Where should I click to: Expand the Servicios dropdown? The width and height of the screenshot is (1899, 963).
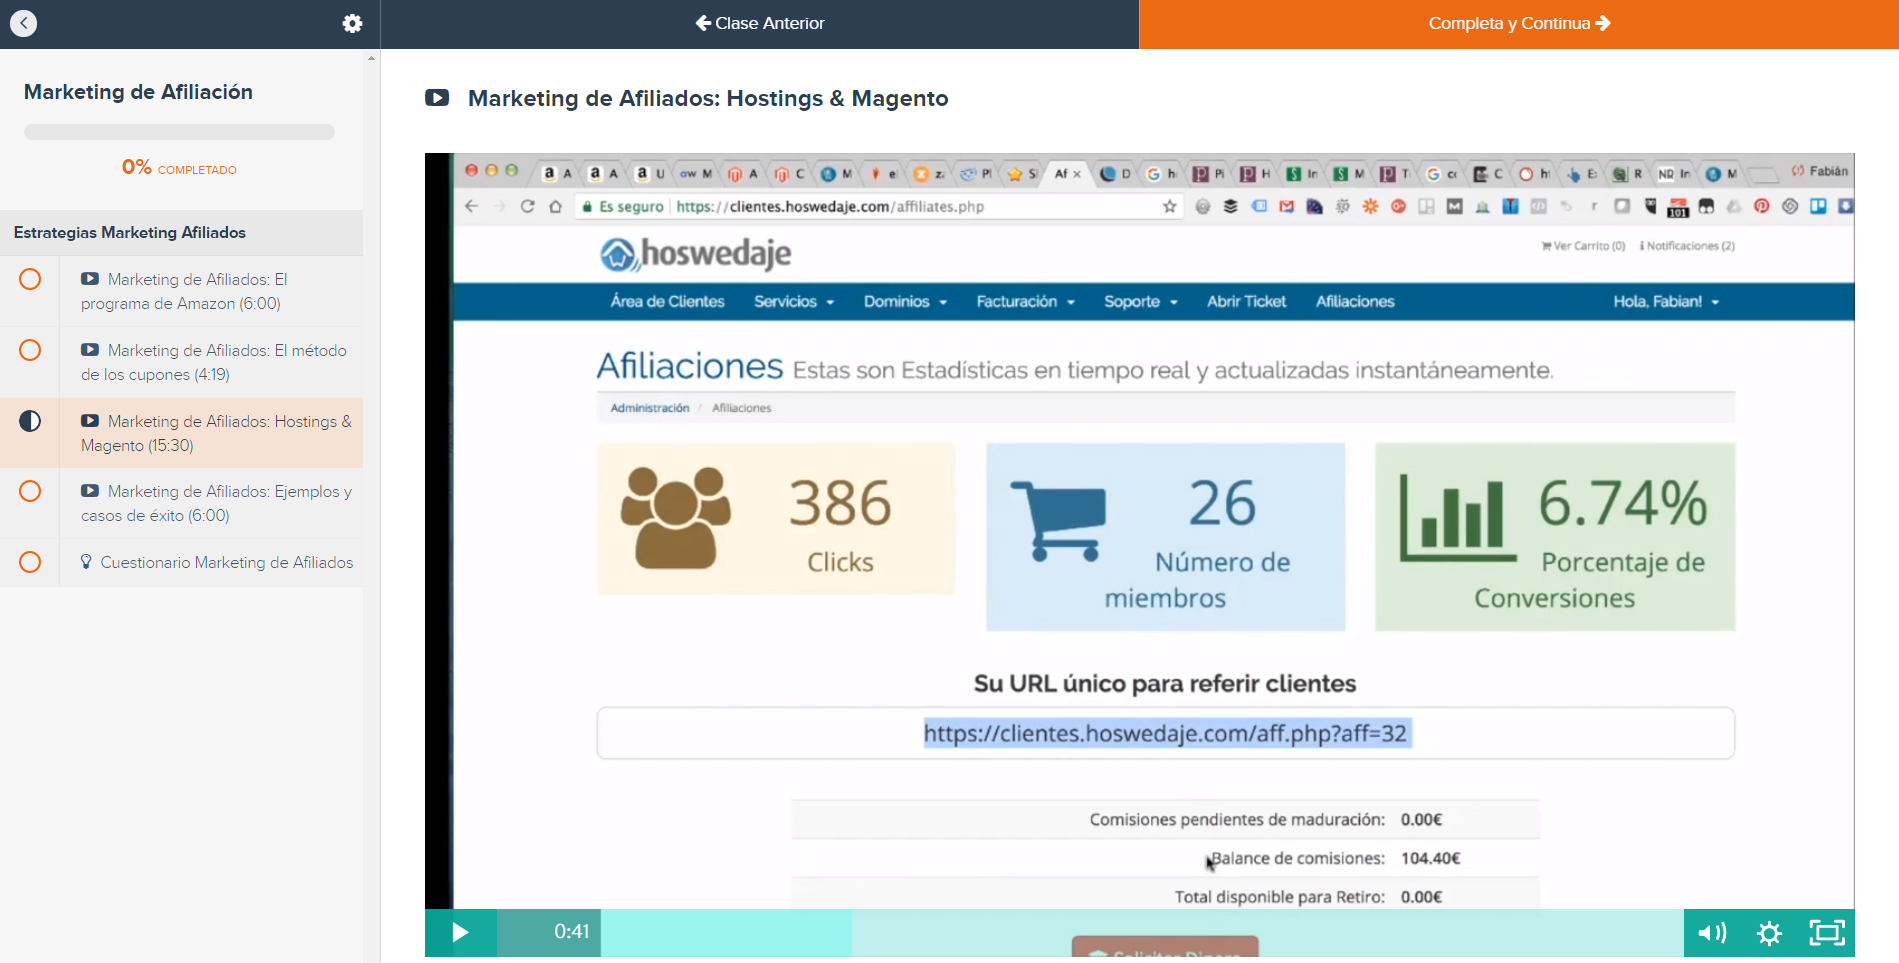click(794, 301)
